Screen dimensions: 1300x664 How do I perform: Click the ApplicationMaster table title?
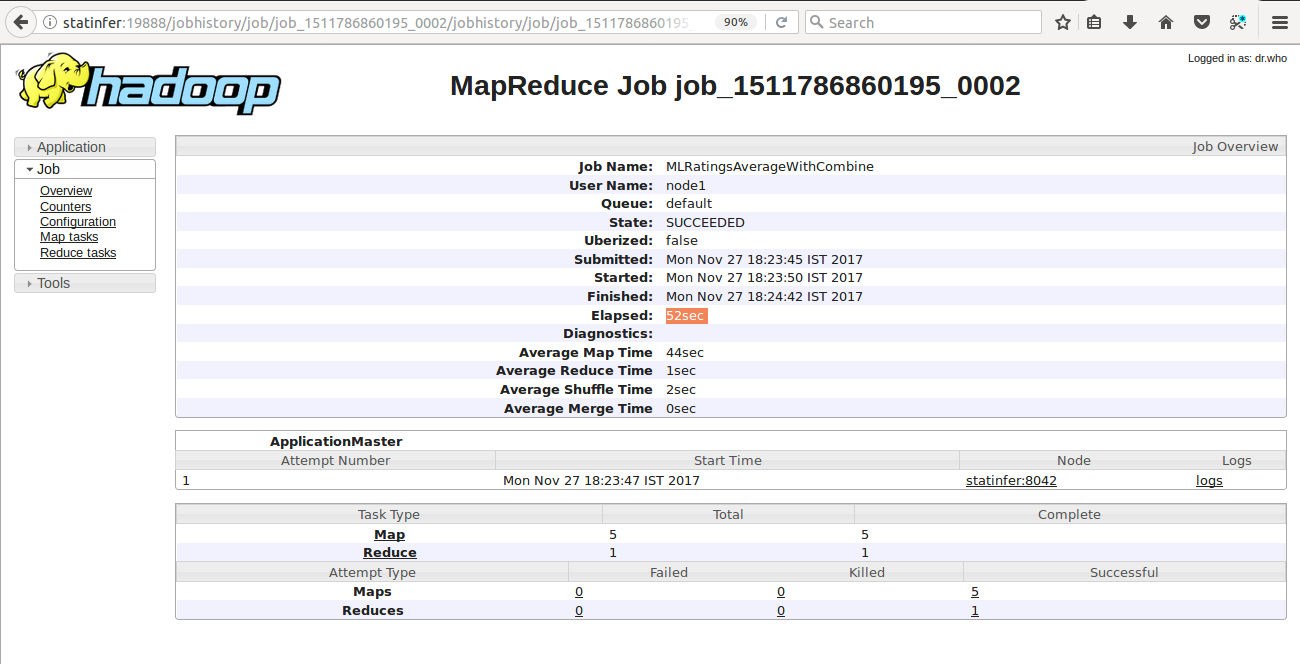(336, 441)
